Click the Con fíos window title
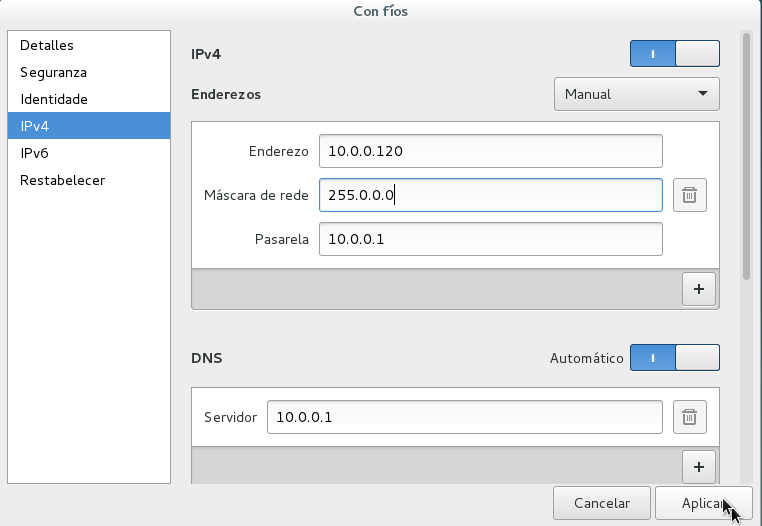This screenshot has height=526, width=762. pyautogui.click(x=381, y=11)
